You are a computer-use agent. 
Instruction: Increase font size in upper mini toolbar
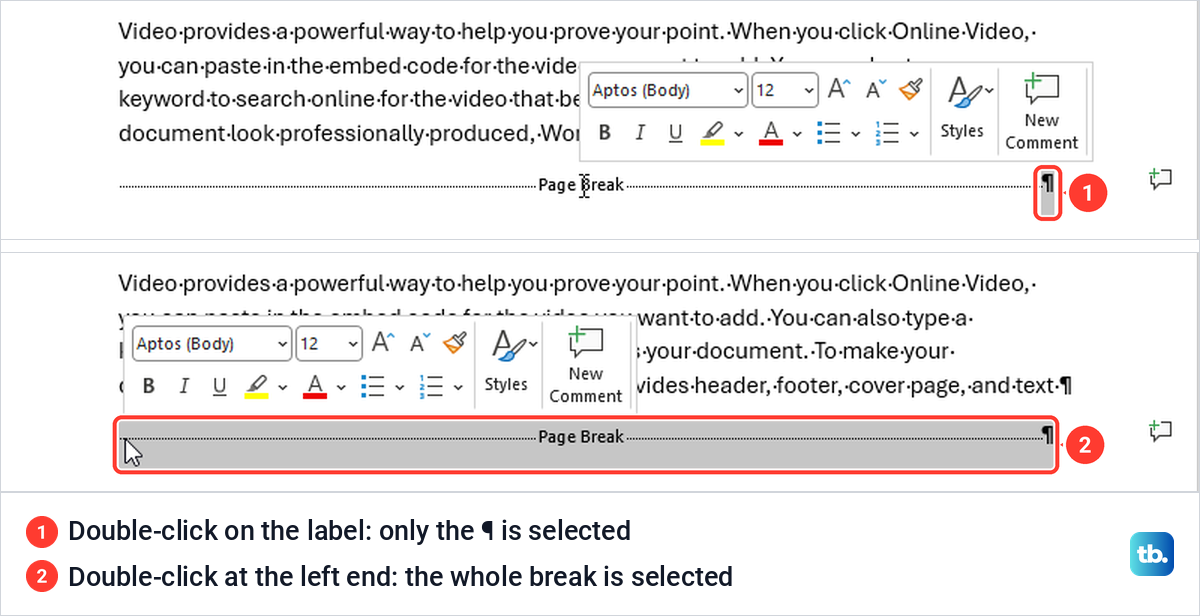tap(838, 90)
